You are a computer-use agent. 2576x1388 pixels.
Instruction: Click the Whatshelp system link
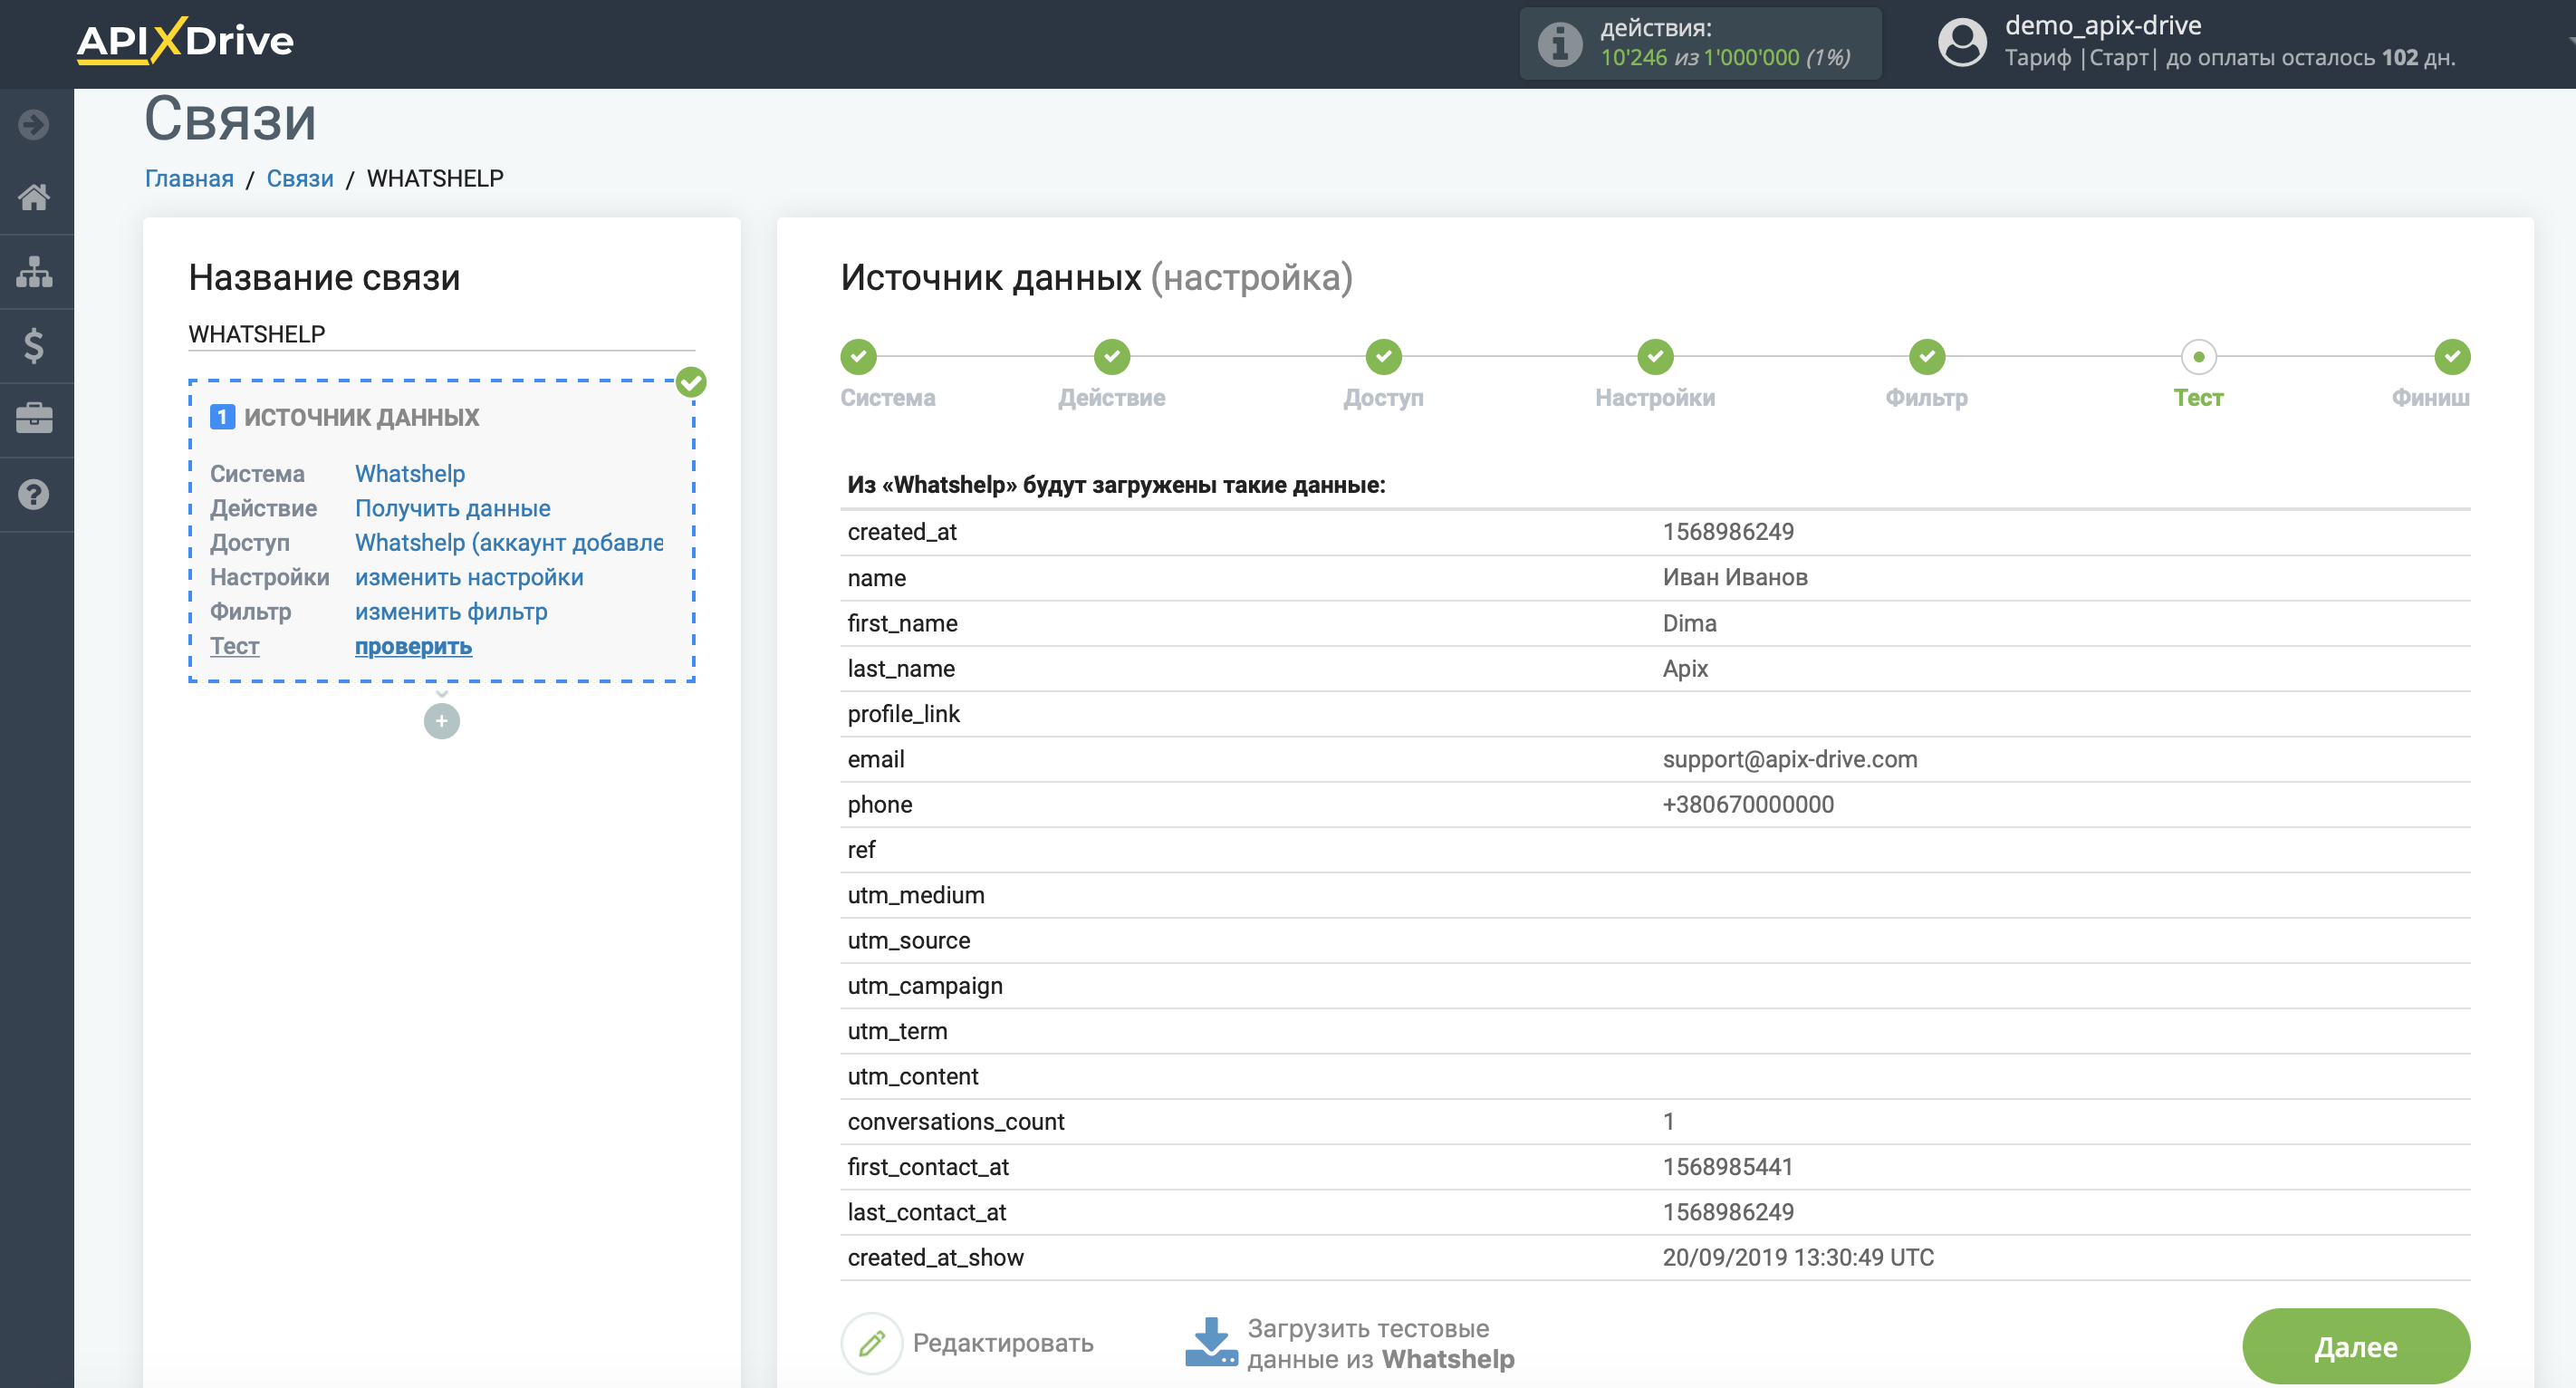[410, 474]
